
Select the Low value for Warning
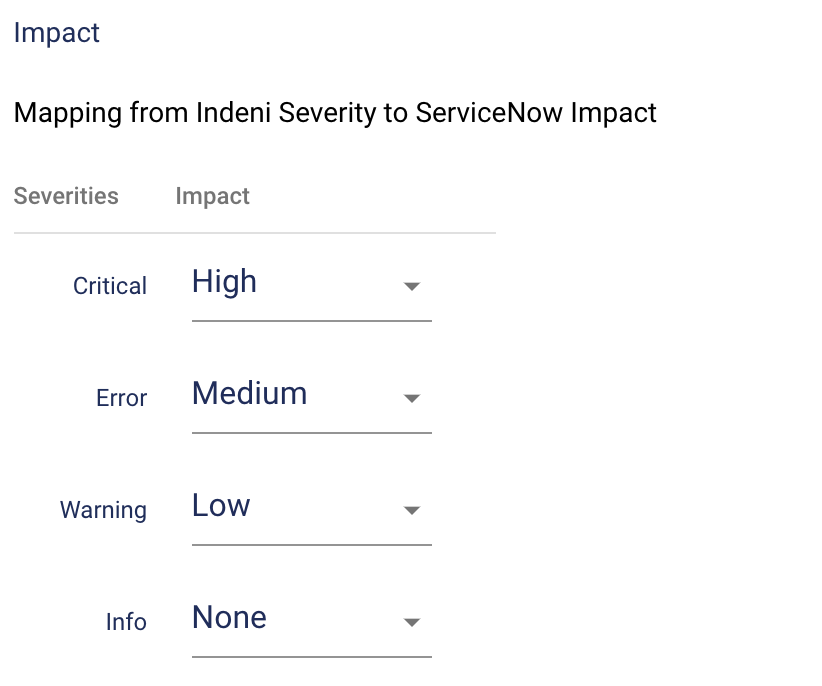click(x=221, y=506)
